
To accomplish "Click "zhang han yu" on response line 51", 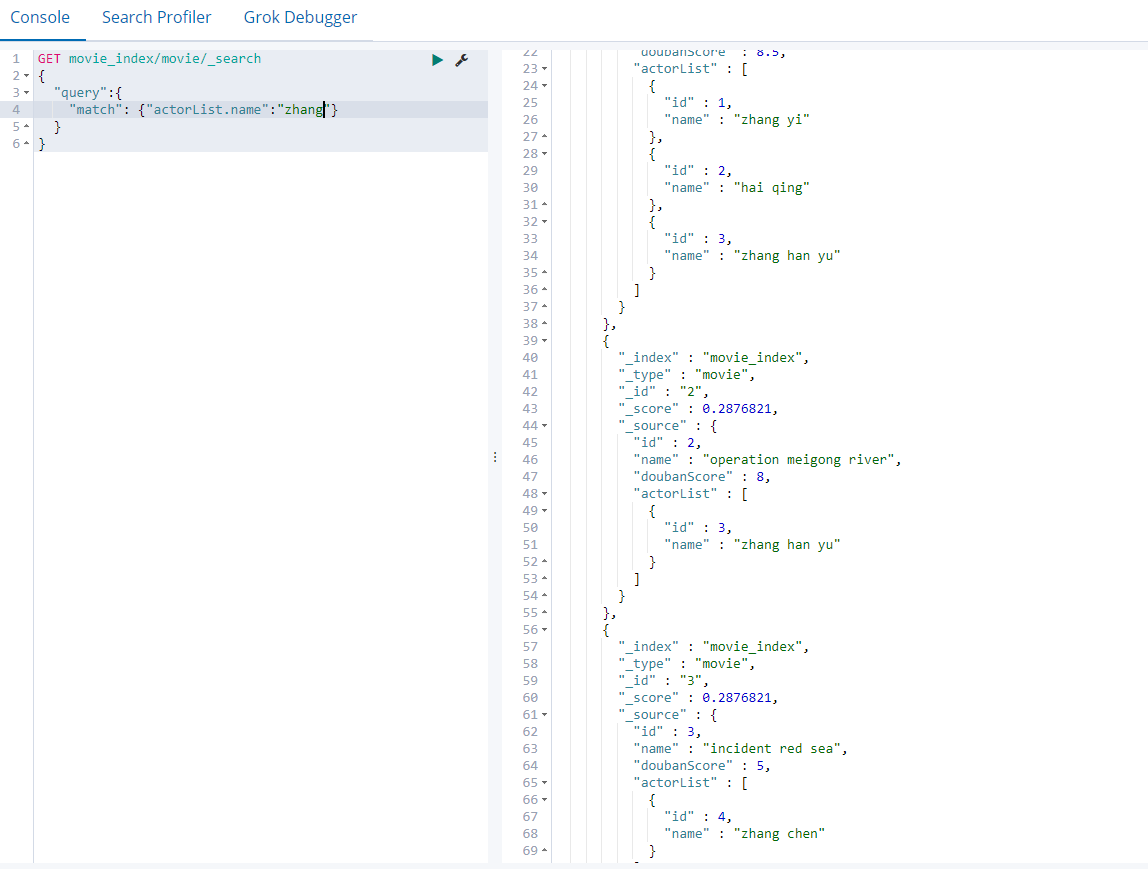I will pyautogui.click(x=787, y=545).
